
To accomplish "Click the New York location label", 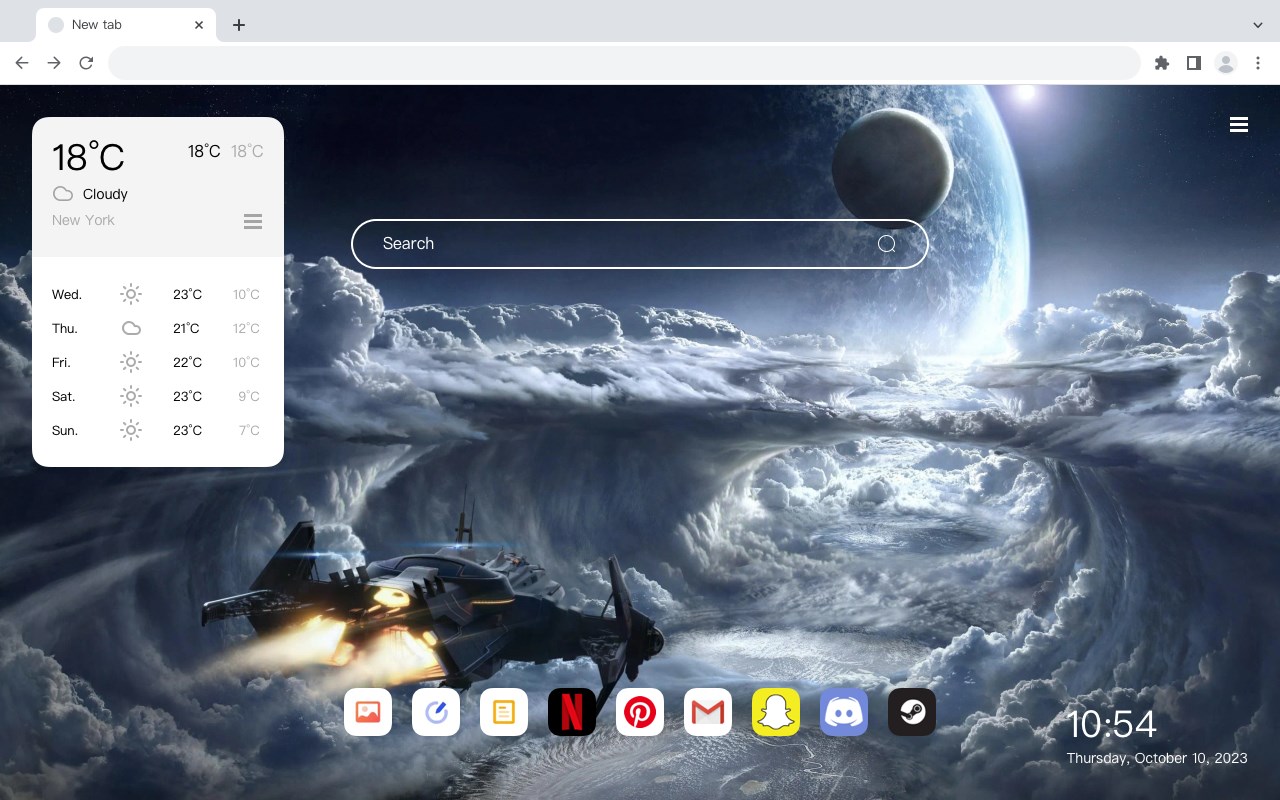I will tap(83, 220).
